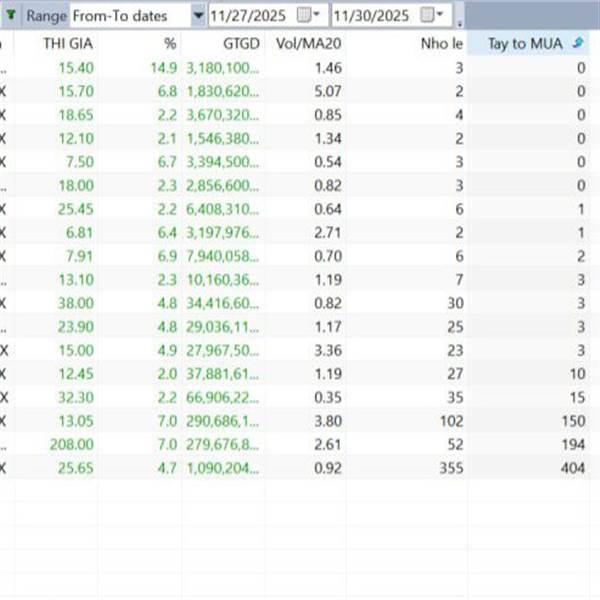Screen dimensions: 600x600
Task: Click the percent value 6.8
Action: (x=168, y=91)
